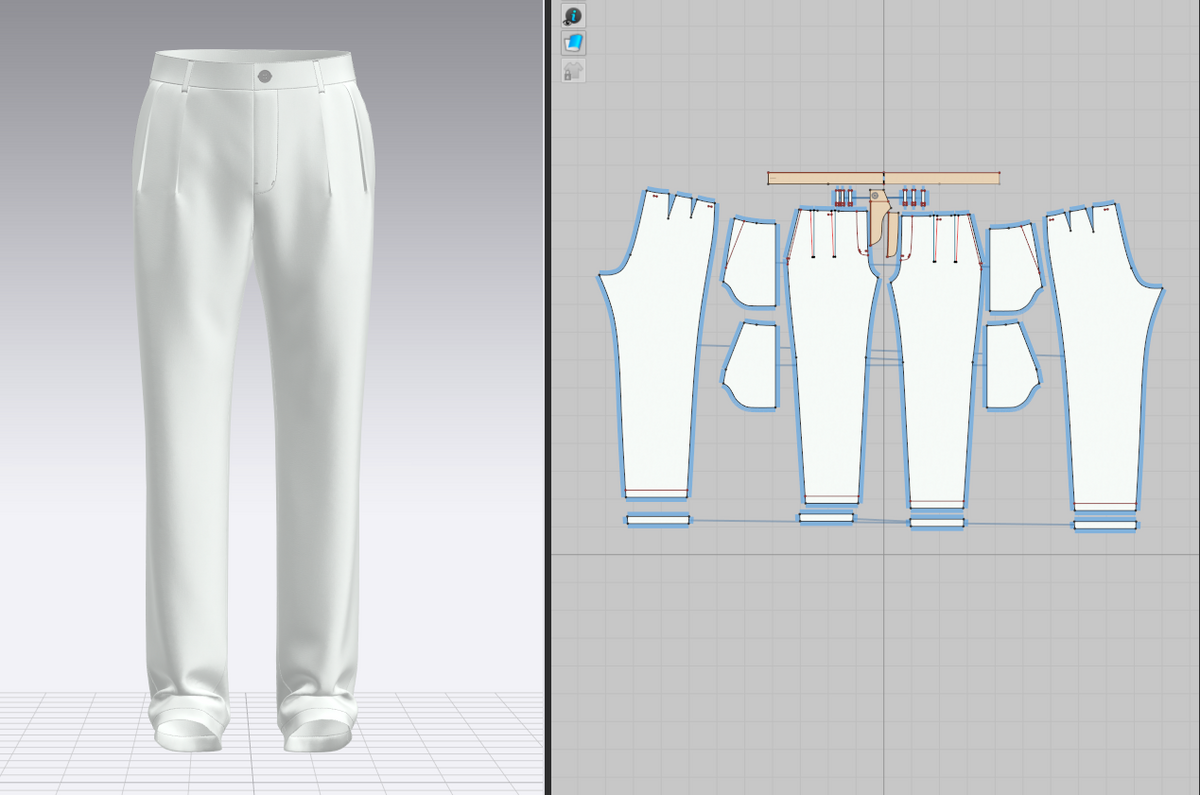The height and width of the screenshot is (795, 1200).
Task: Select the rightmost hem cuff strip piece
Action: coord(1106,524)
